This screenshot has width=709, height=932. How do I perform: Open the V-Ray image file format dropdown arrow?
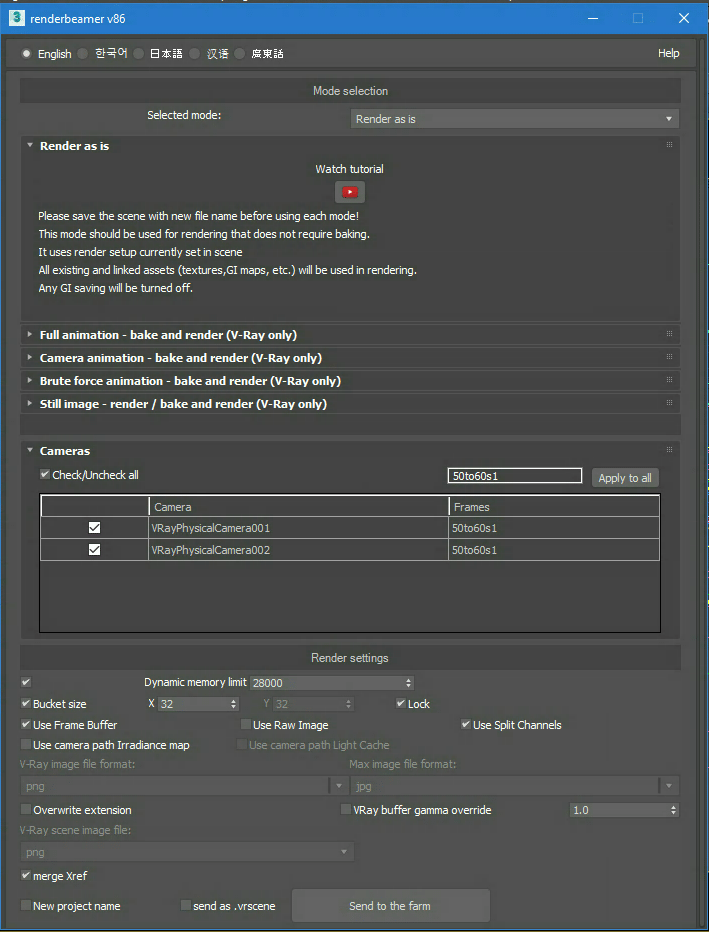coord(339,786)
